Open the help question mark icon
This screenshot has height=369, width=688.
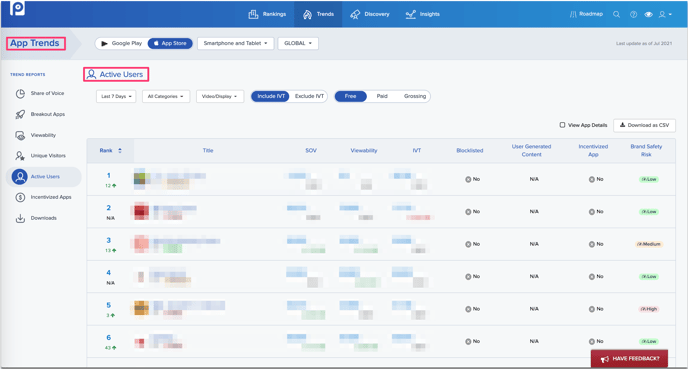click(x=634, y=14)
